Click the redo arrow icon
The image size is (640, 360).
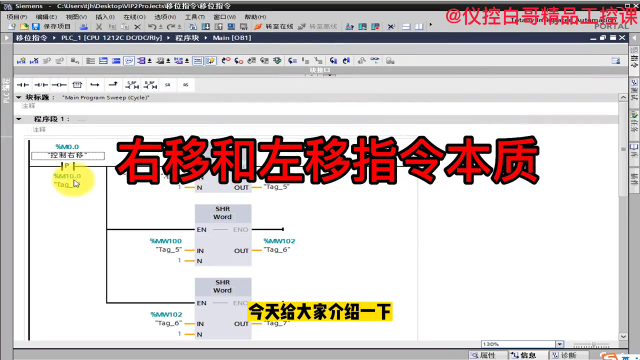click(171, 27)
